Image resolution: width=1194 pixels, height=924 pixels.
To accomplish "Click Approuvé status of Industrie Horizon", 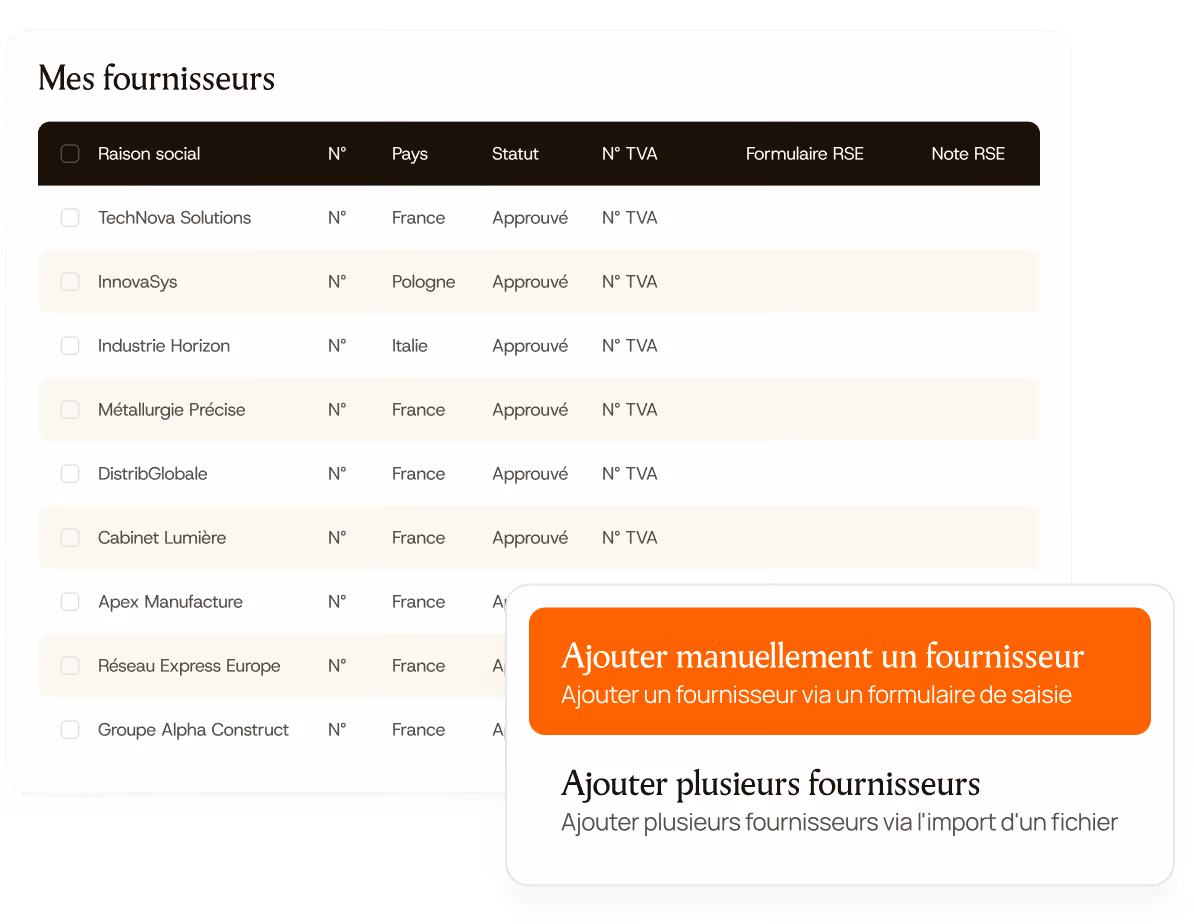I will [530, 347].
